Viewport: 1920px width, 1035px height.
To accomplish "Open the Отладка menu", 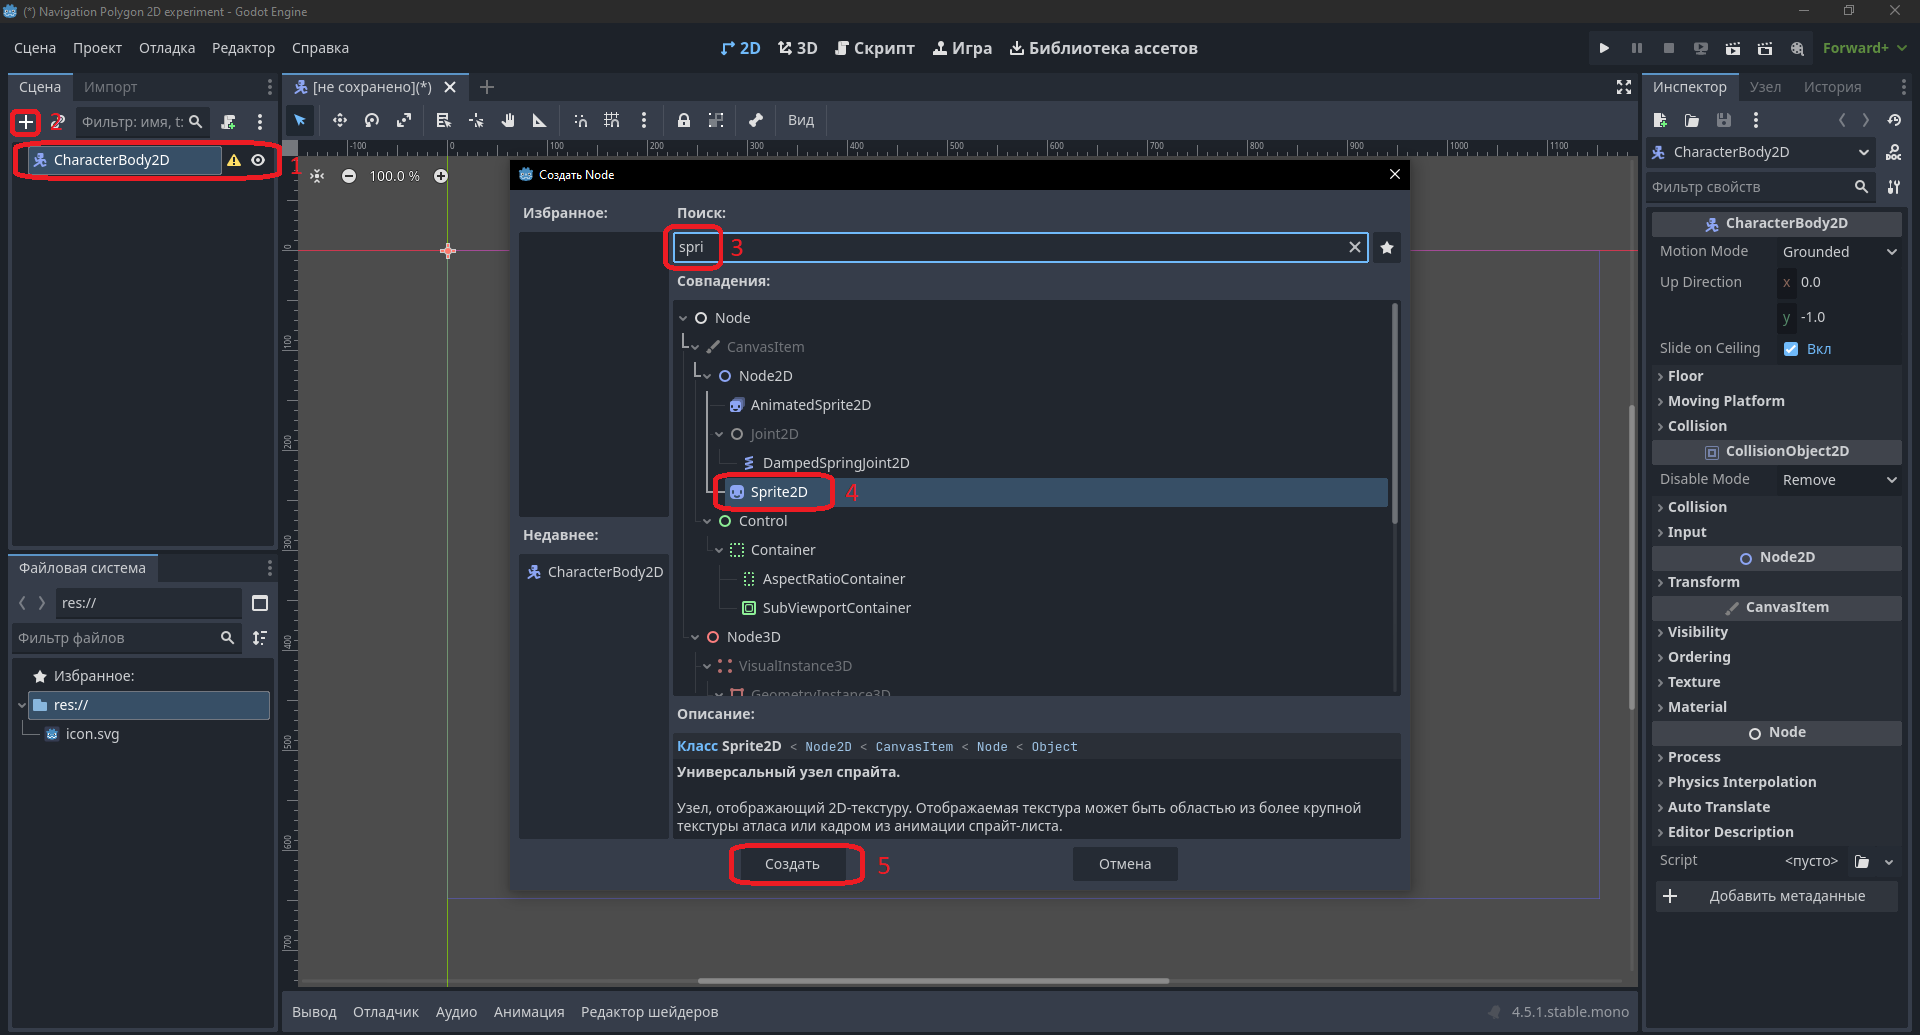I will (167, 48).
